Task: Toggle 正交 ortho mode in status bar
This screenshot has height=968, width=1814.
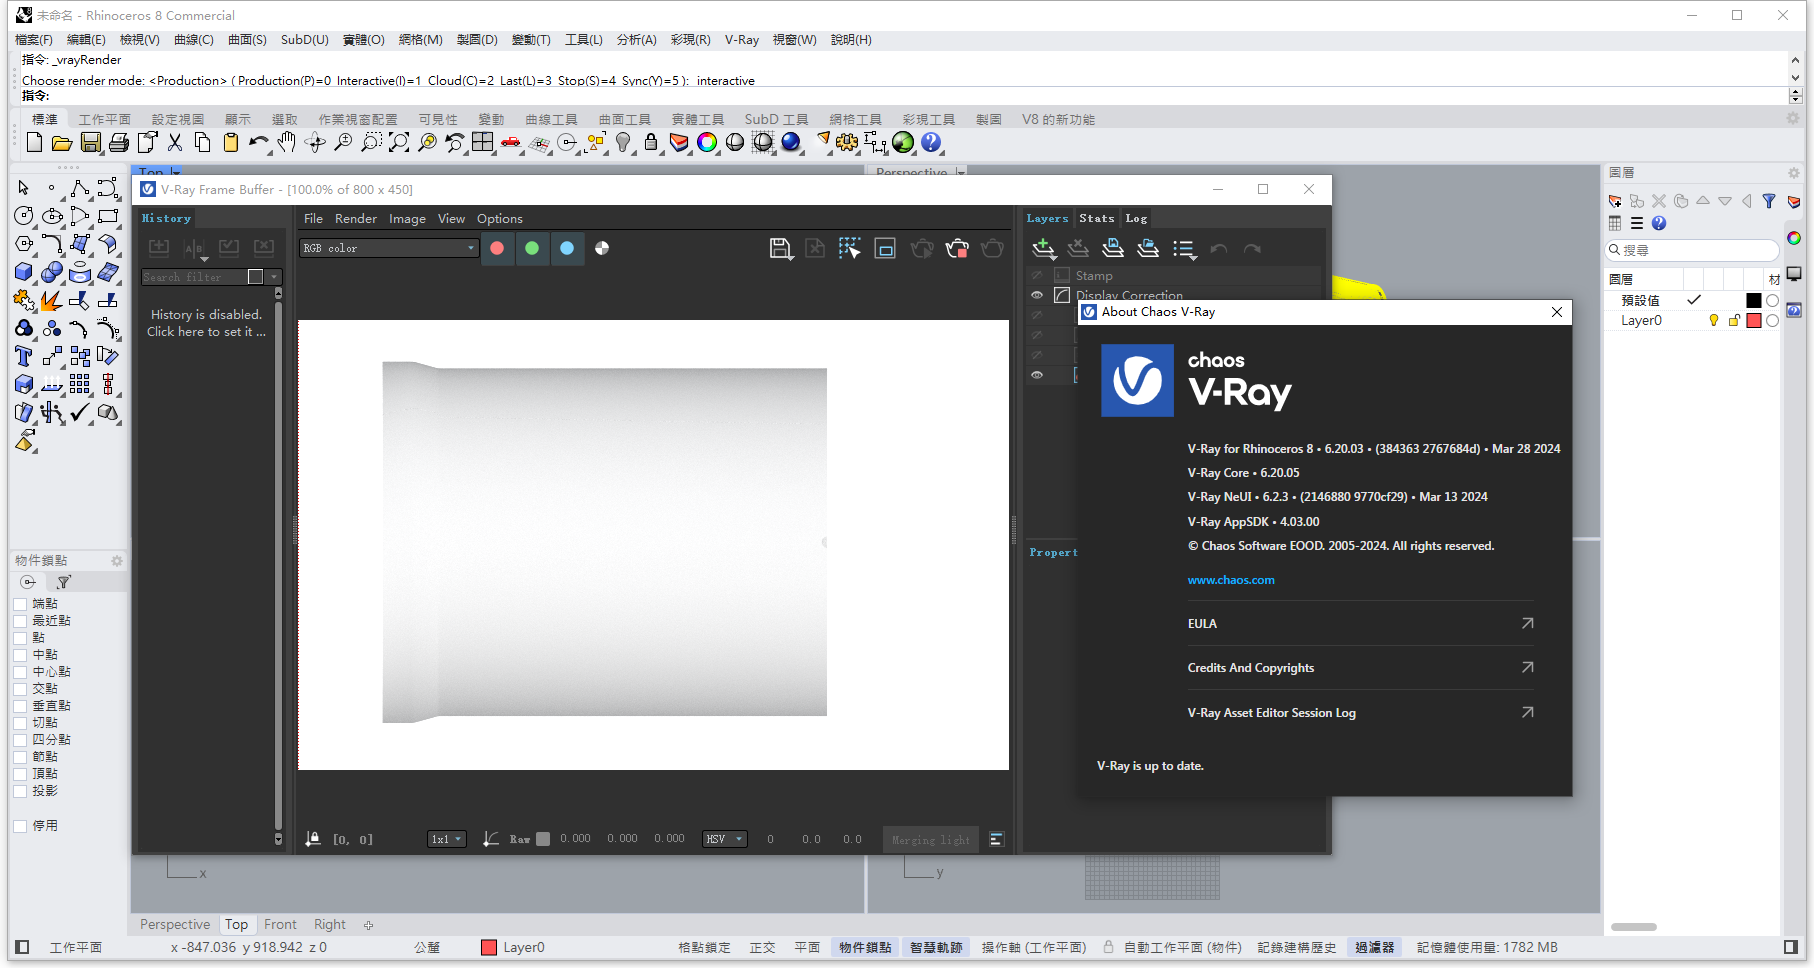Action: (763, 947)
